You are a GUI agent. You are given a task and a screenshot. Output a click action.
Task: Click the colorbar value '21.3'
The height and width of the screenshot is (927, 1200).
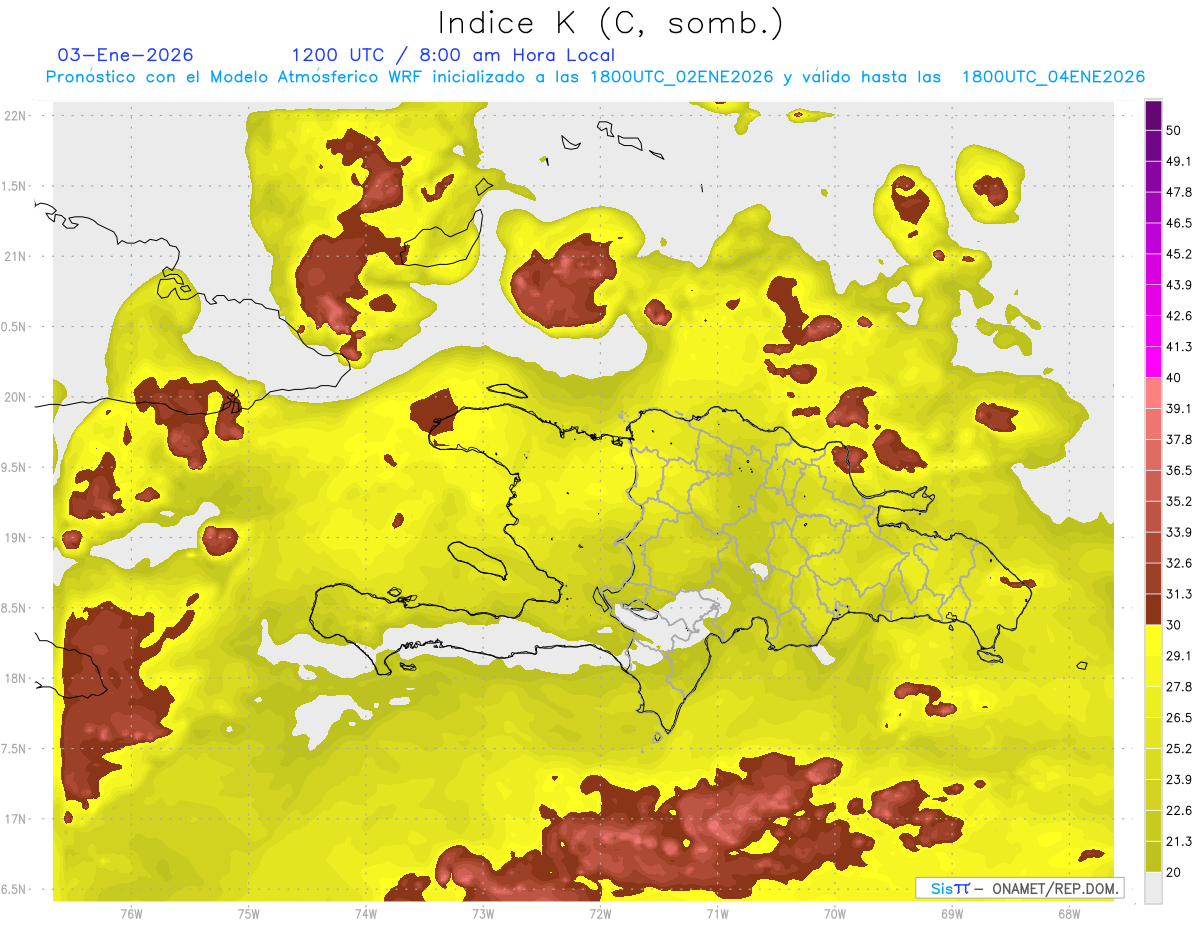coord(1179,841)
